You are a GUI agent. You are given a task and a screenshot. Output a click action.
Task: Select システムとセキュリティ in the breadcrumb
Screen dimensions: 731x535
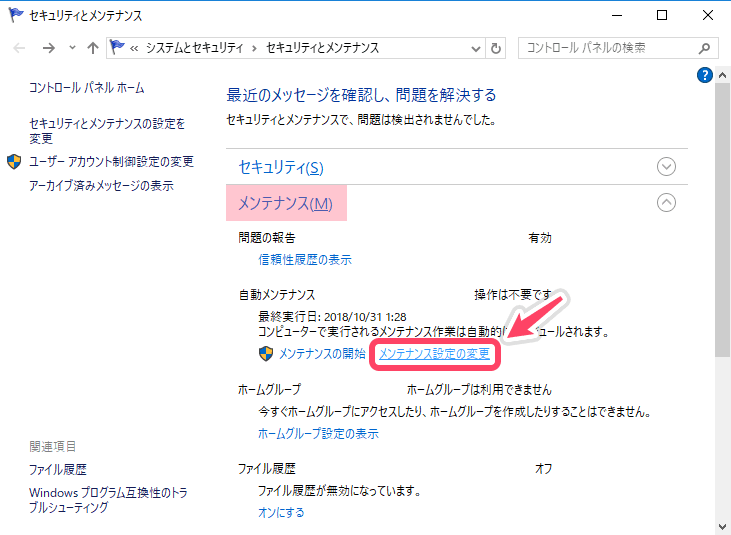tap(195, 48)
